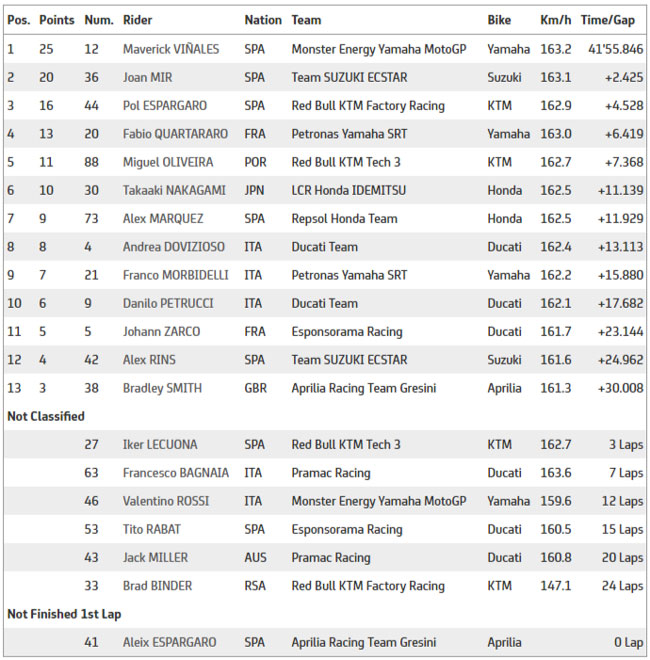Select rider Valentino ROSSI
This screenshot has width=650, height=660.
click(x=166, y=501)
